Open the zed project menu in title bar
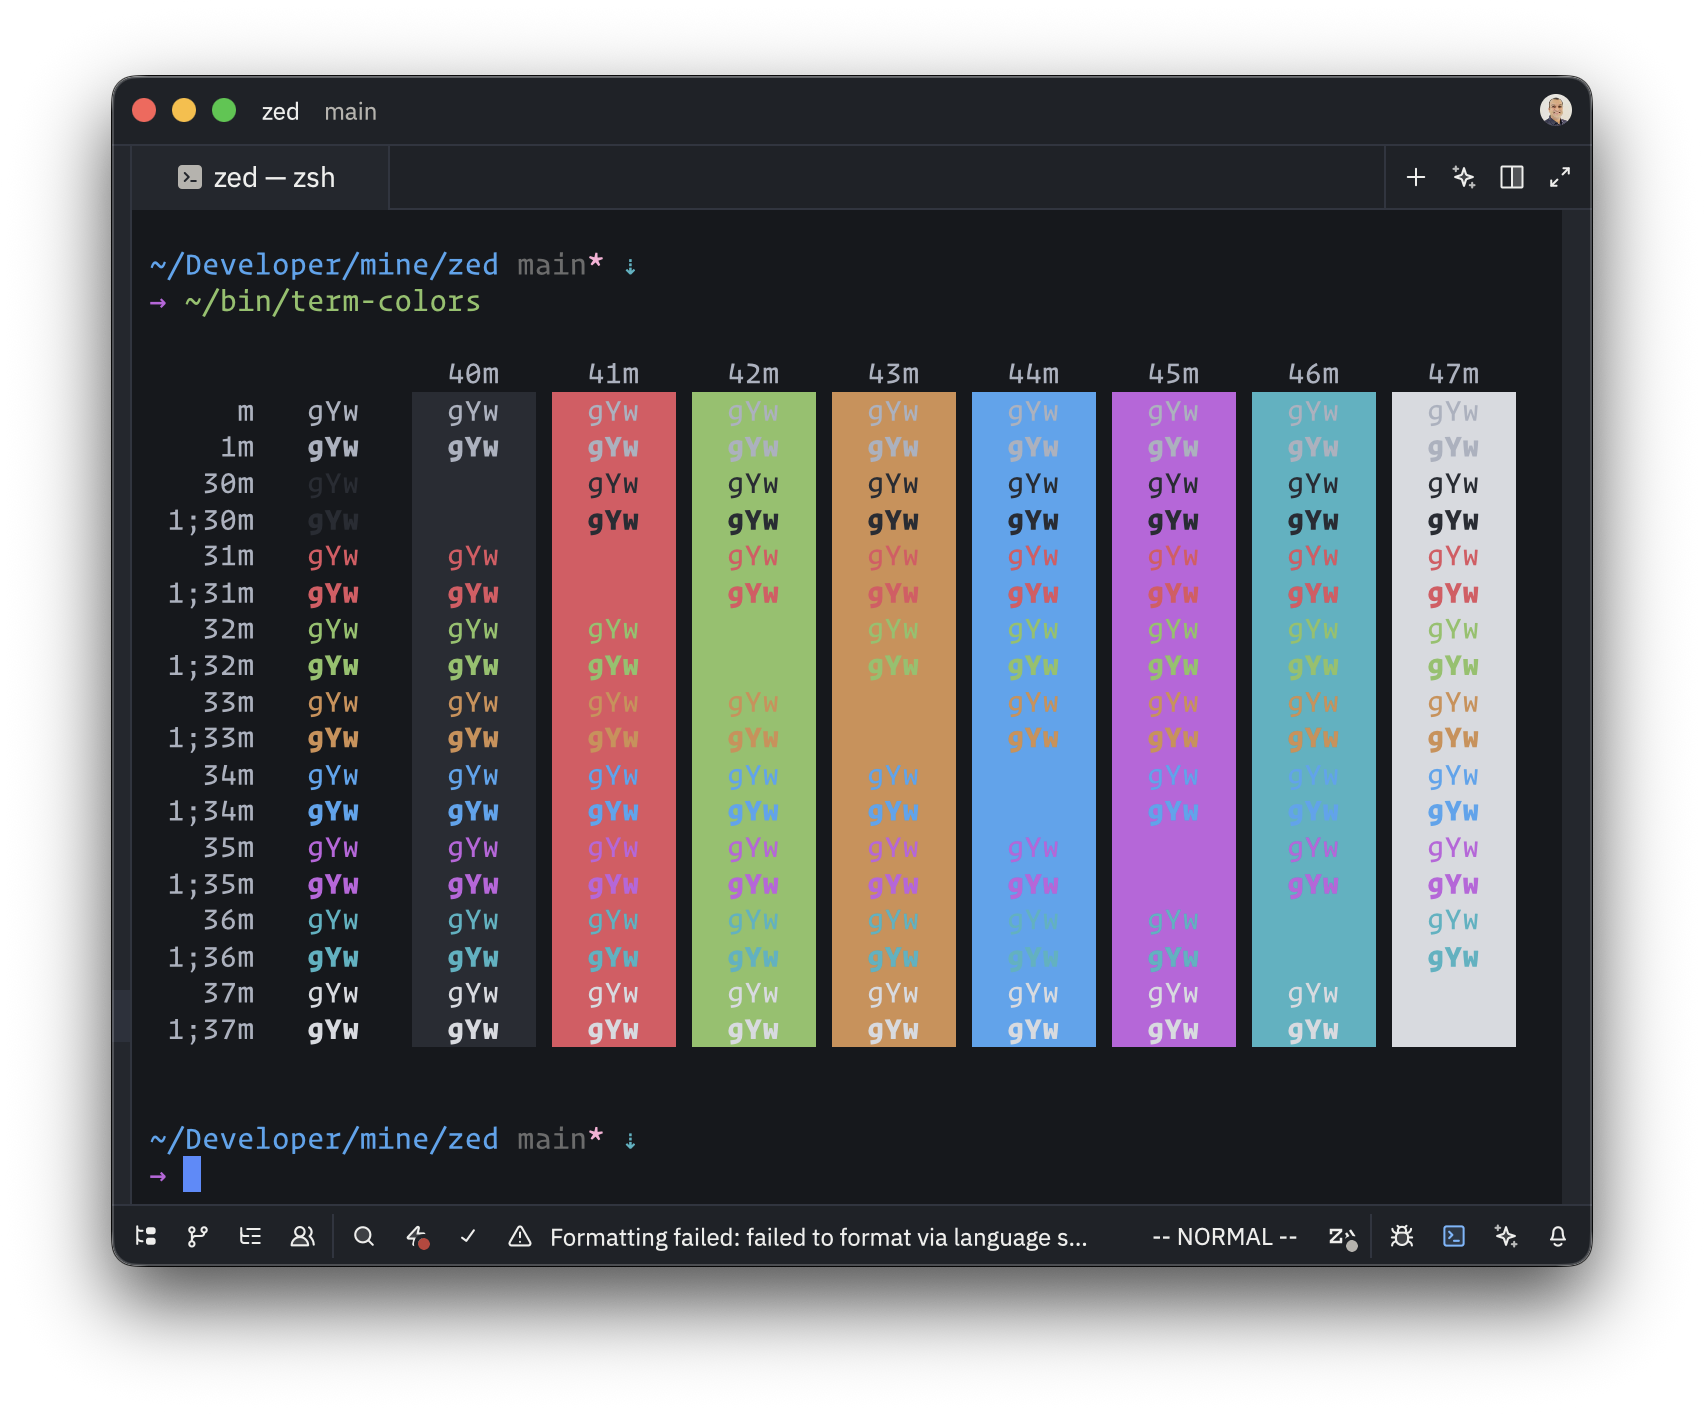The height and width of the screenshot is (1414, 1704). (280, 111)
